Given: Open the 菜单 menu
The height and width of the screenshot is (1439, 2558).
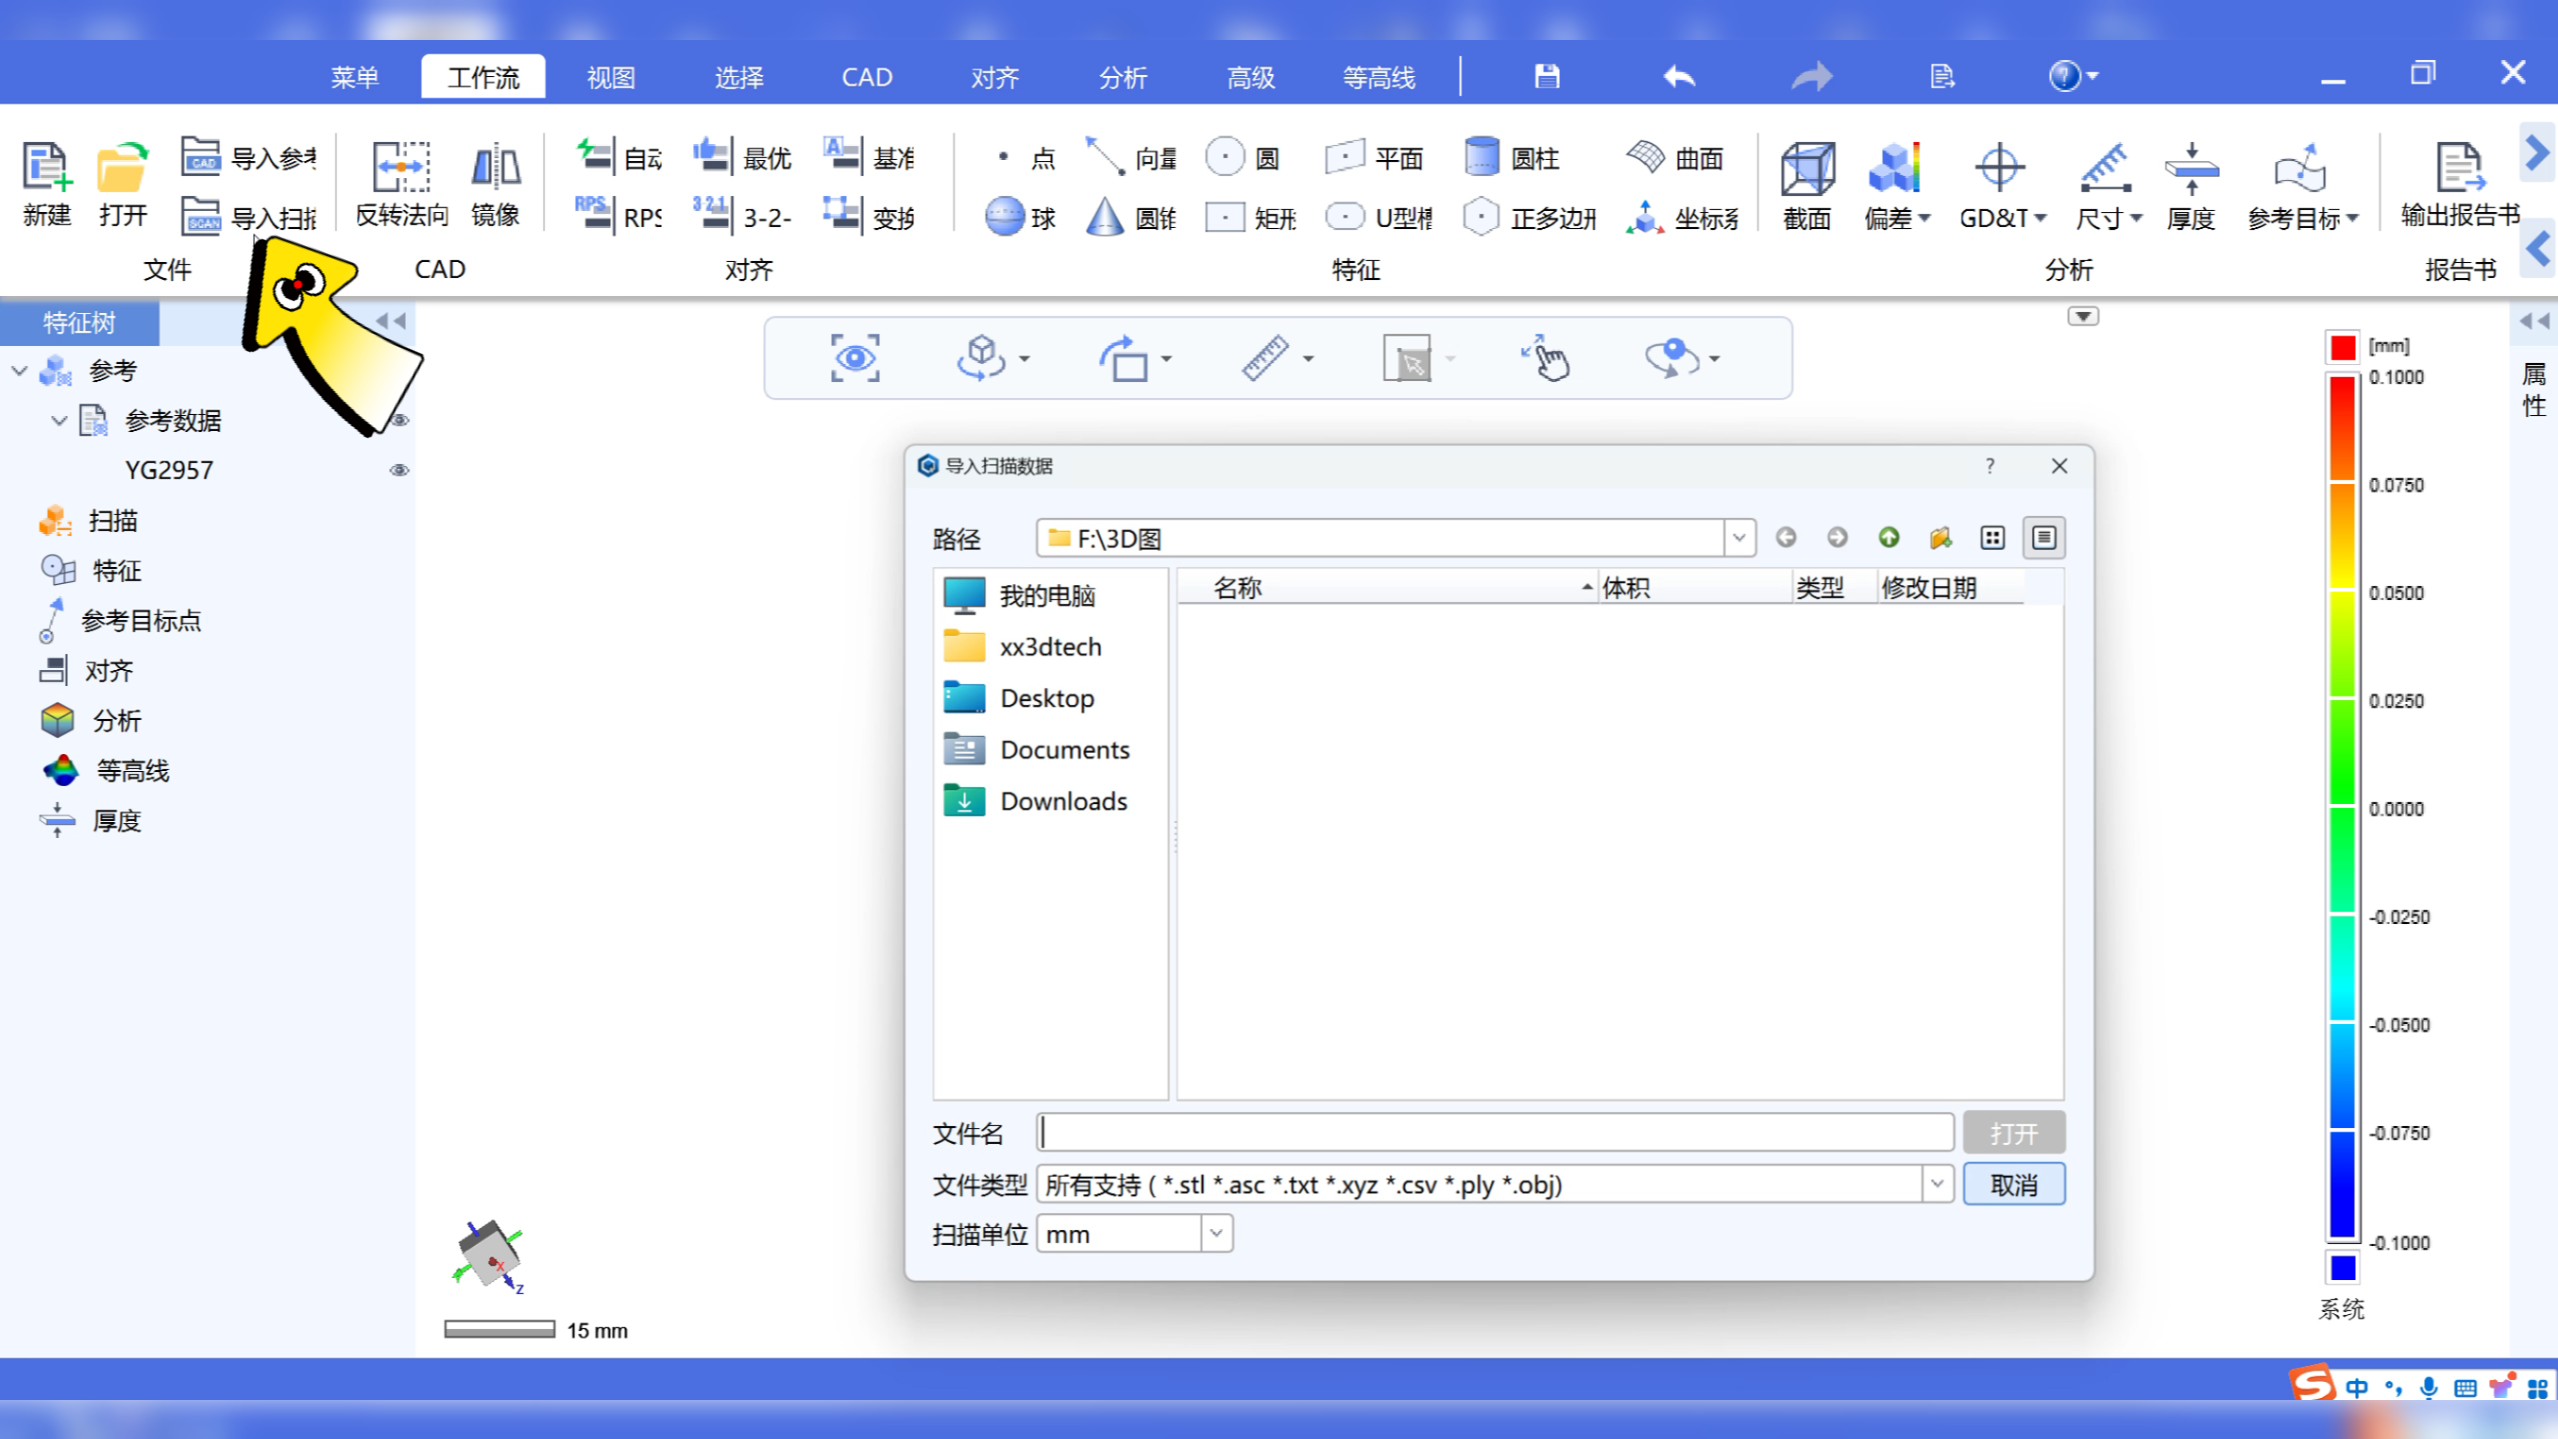Looking at the screenshot, I should point(355,77).
